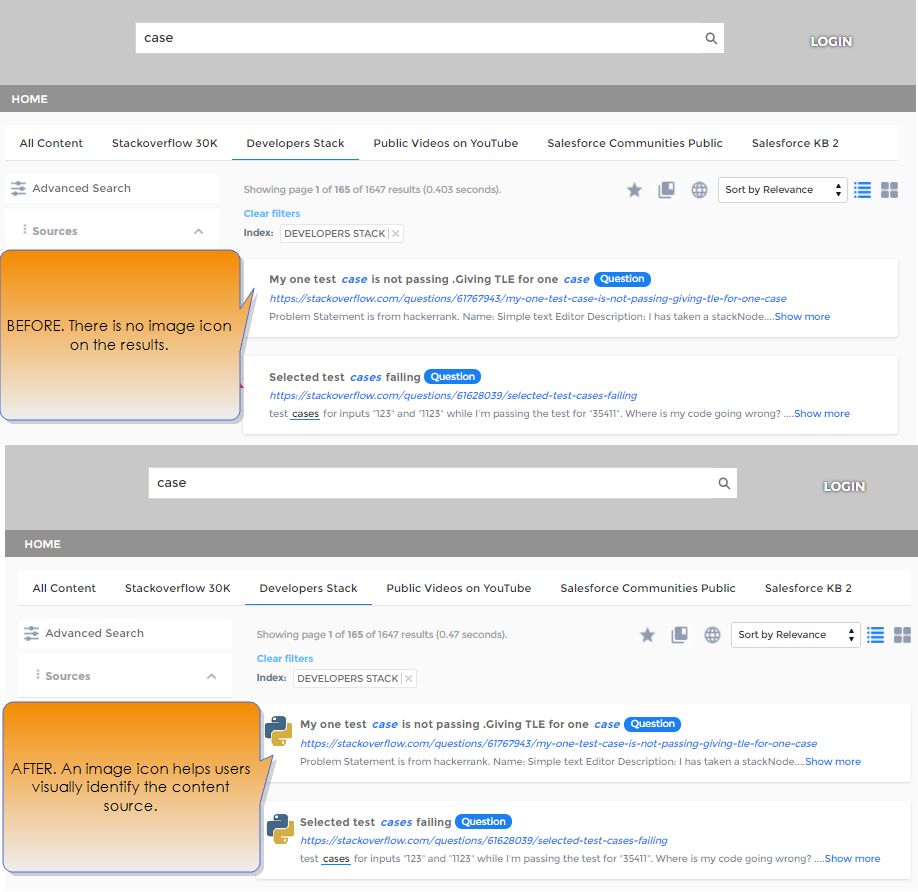Click the star favorites icon in the AFTER example

click(647, 635)
